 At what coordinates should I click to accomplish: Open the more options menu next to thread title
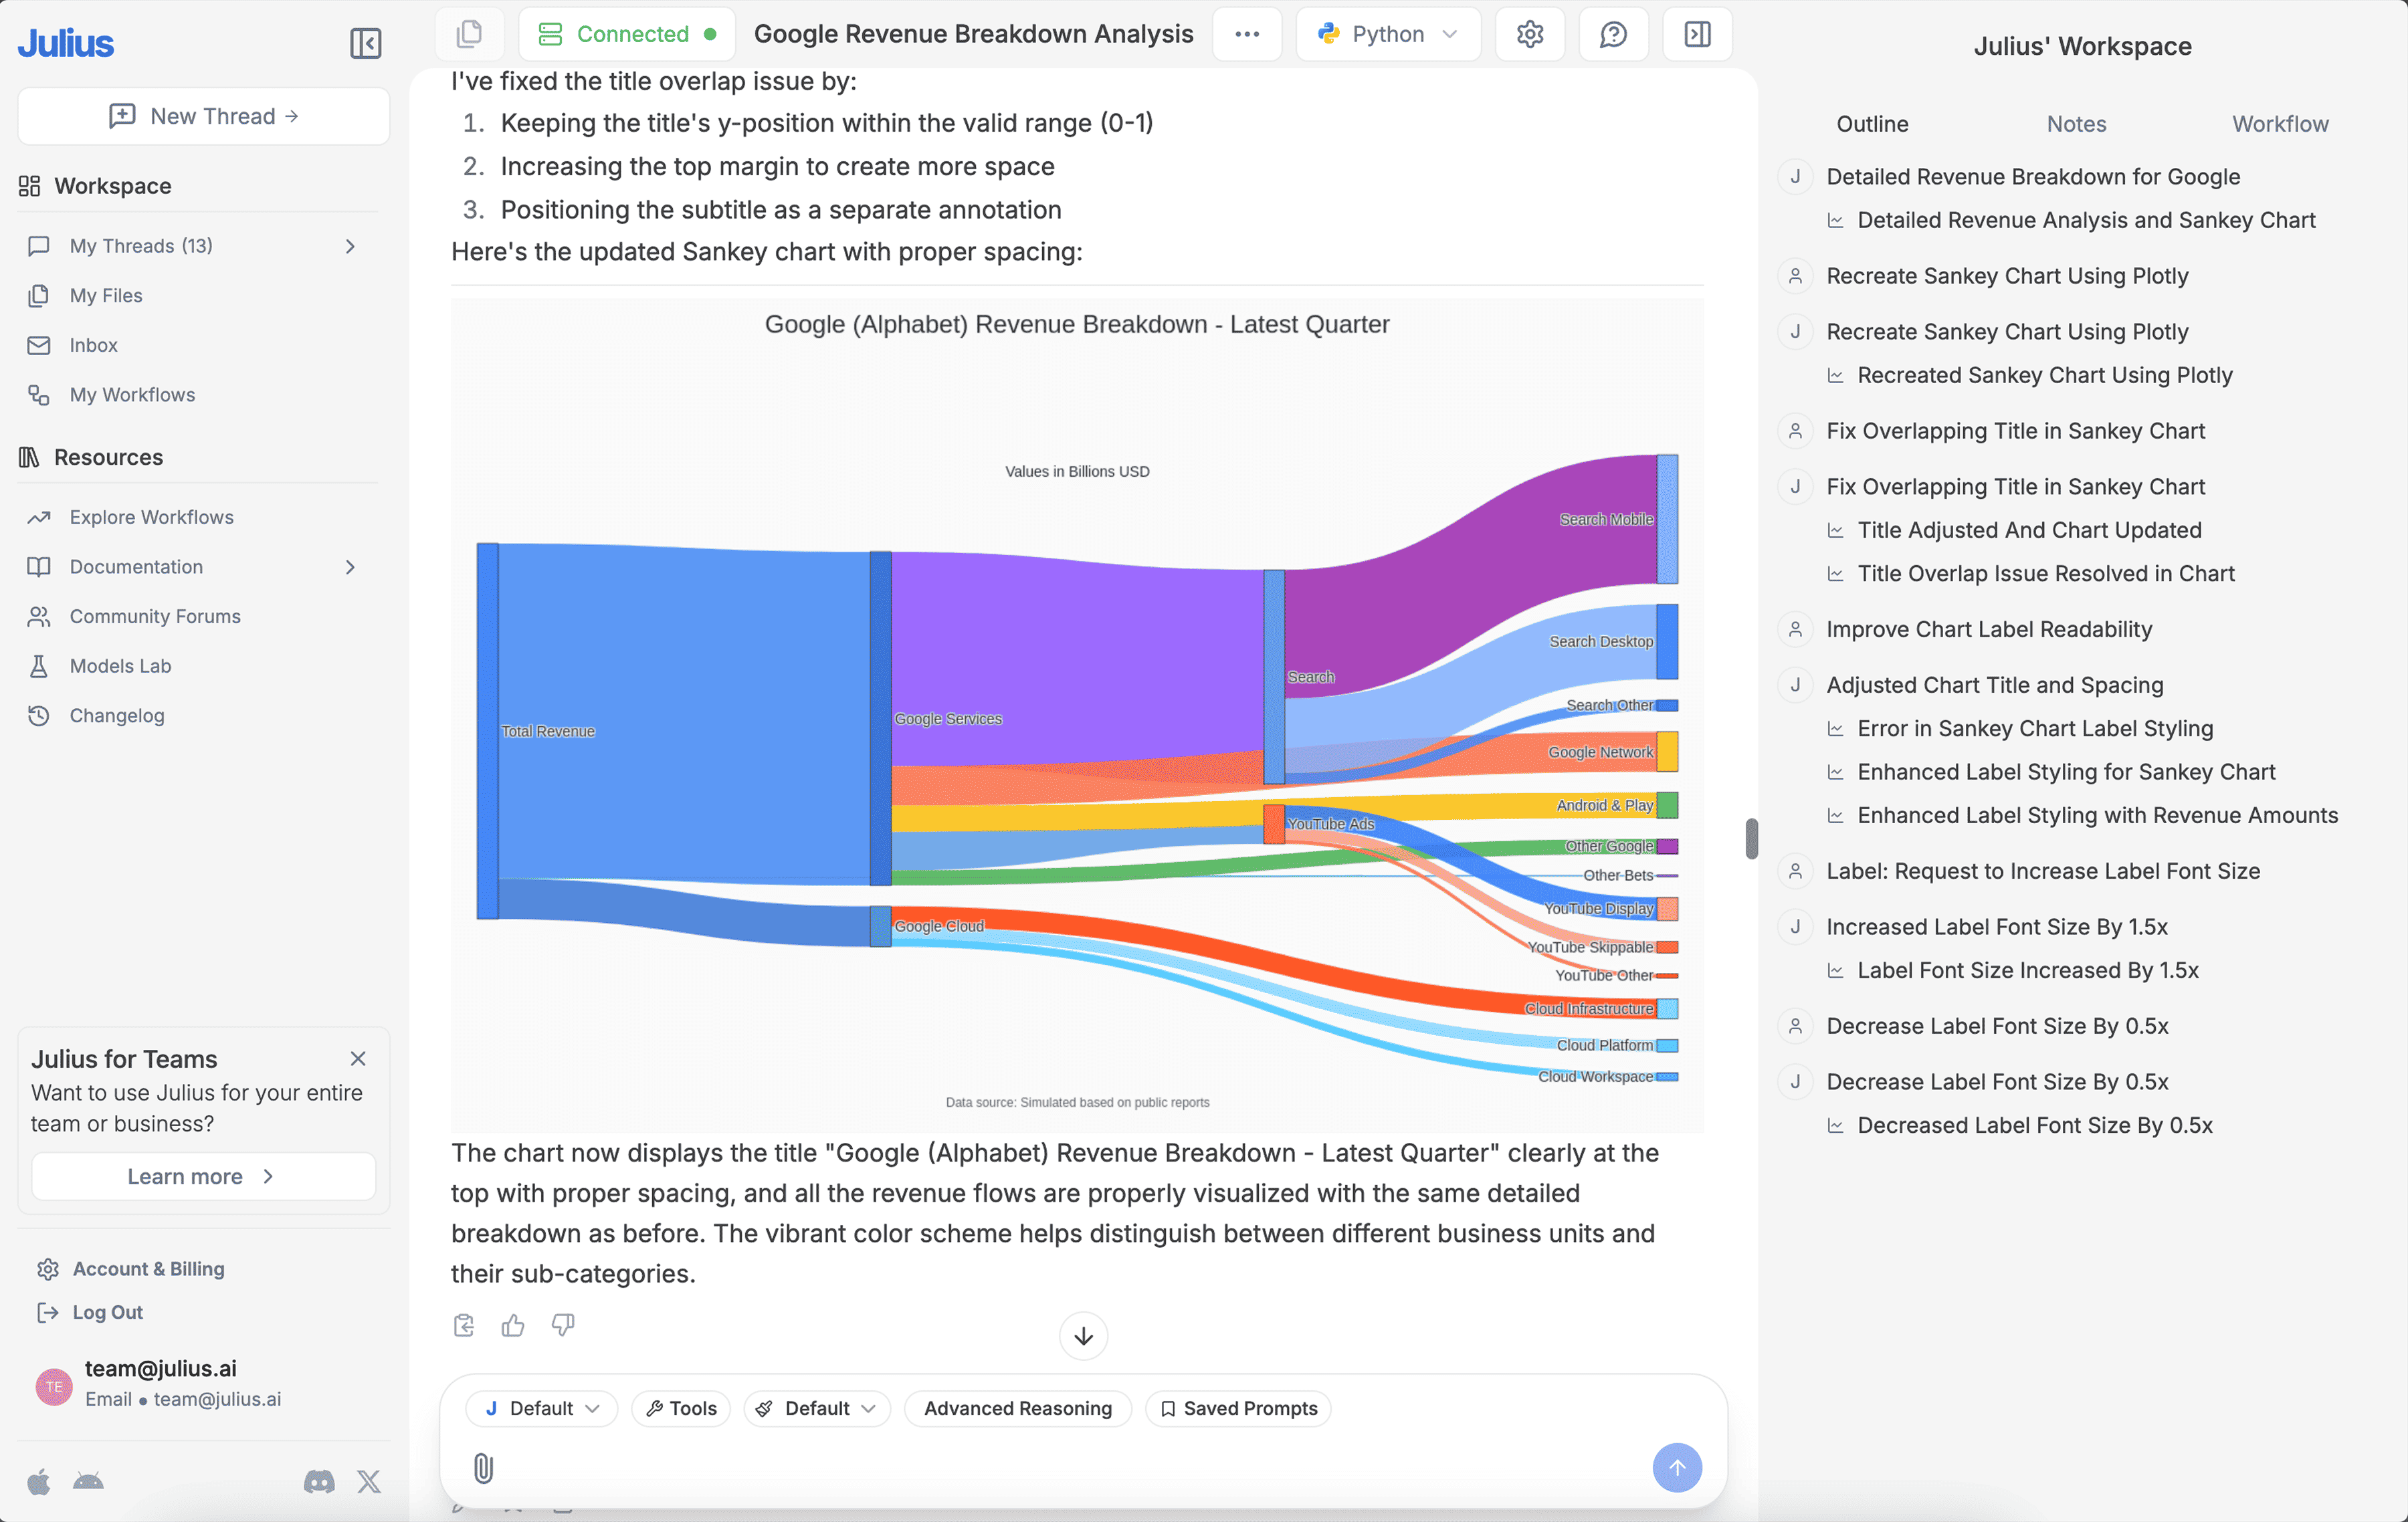1247,33
